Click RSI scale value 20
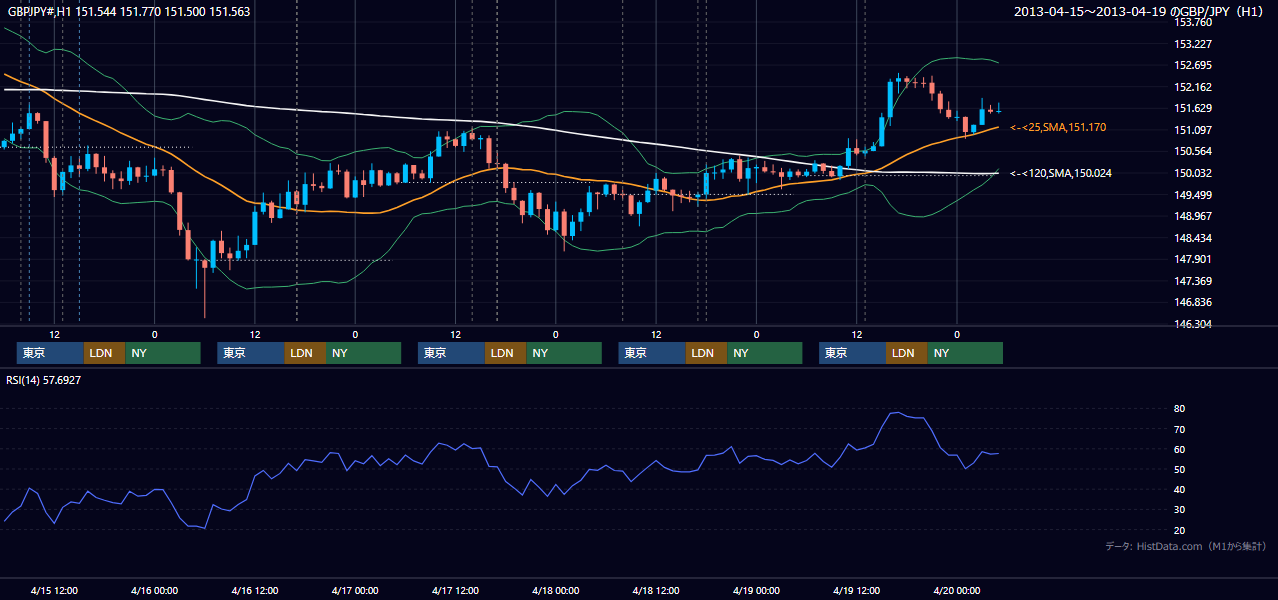The image size is (1278, 600). tap(1180, 530)
